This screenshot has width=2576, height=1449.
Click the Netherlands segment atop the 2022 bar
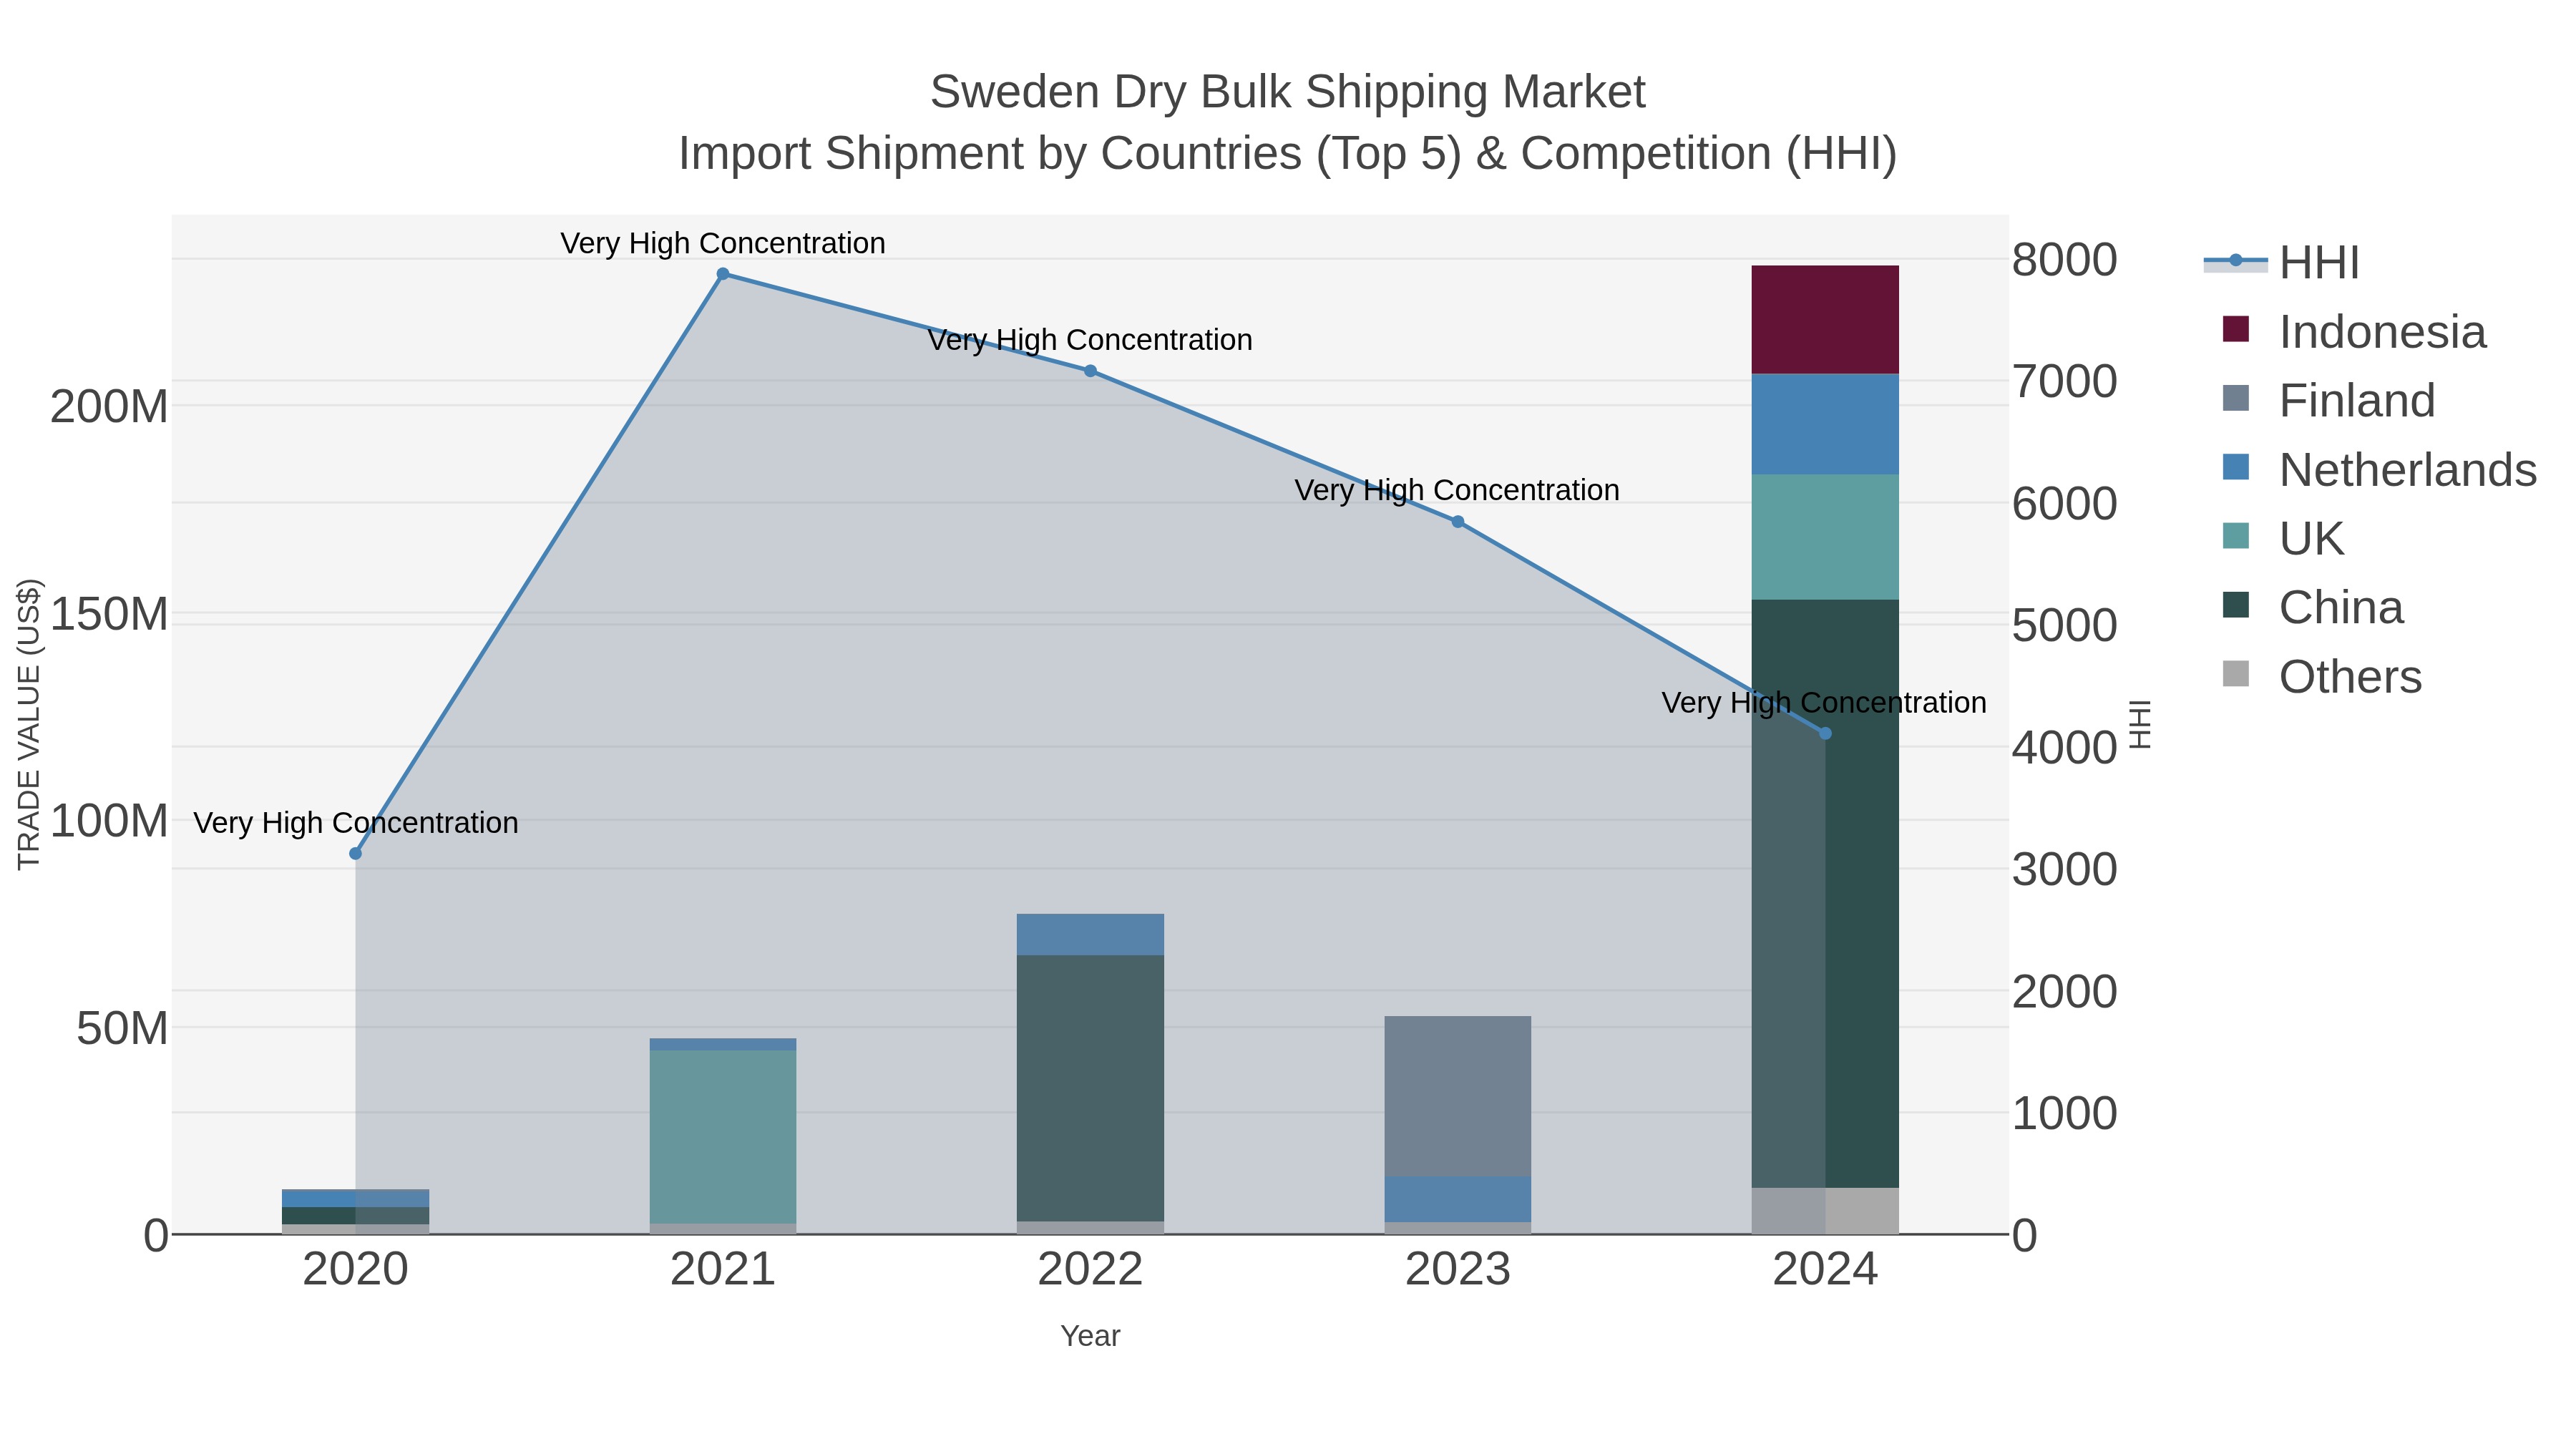(x=1090, y=934)
